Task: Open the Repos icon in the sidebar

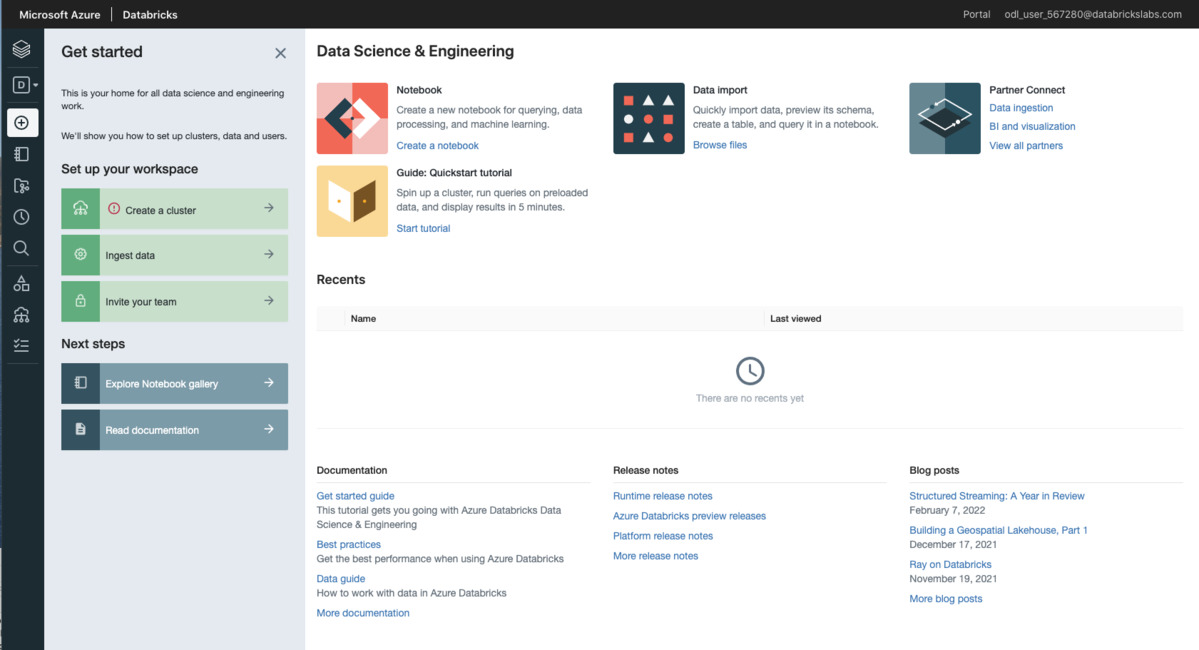Action: 21,186
